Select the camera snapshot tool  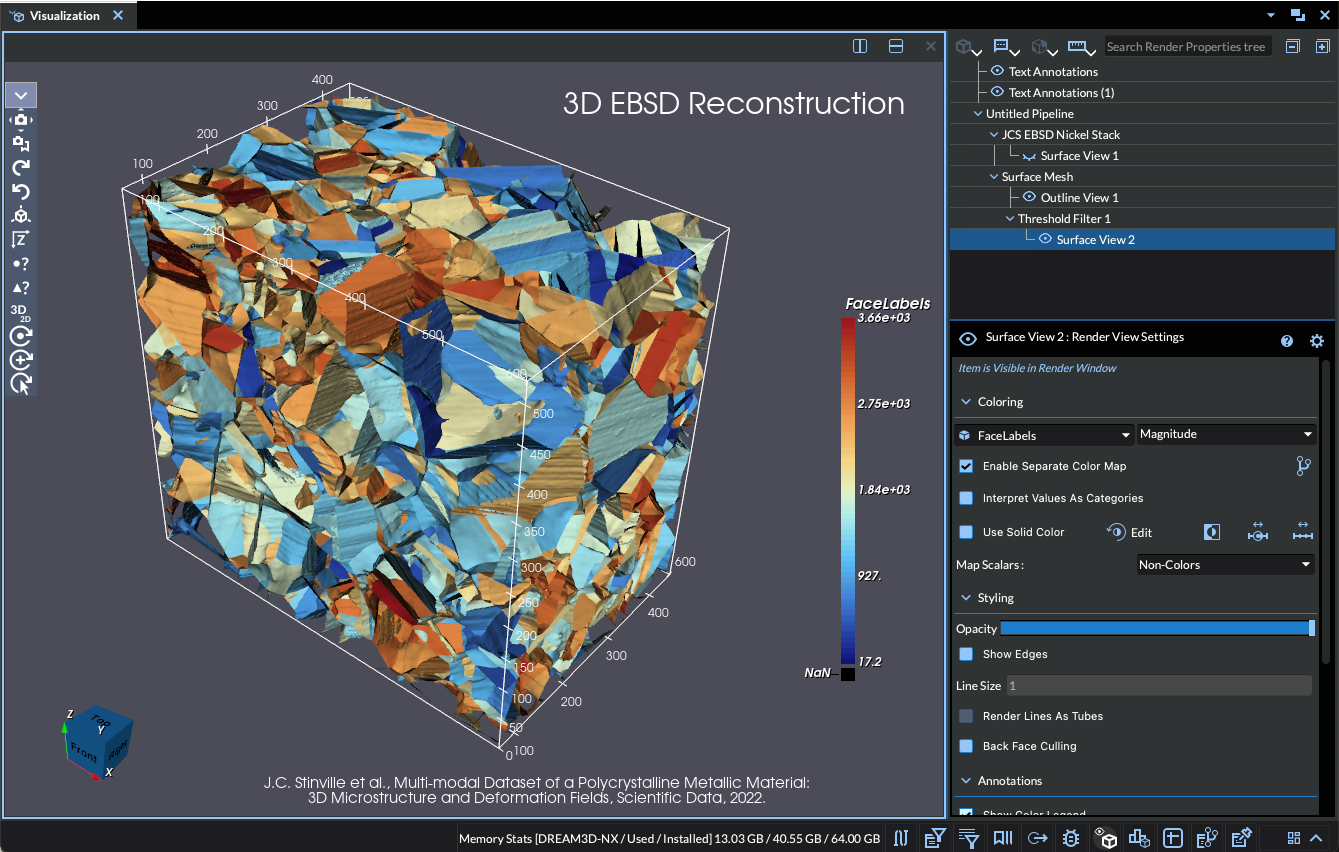tap(21, 121)
